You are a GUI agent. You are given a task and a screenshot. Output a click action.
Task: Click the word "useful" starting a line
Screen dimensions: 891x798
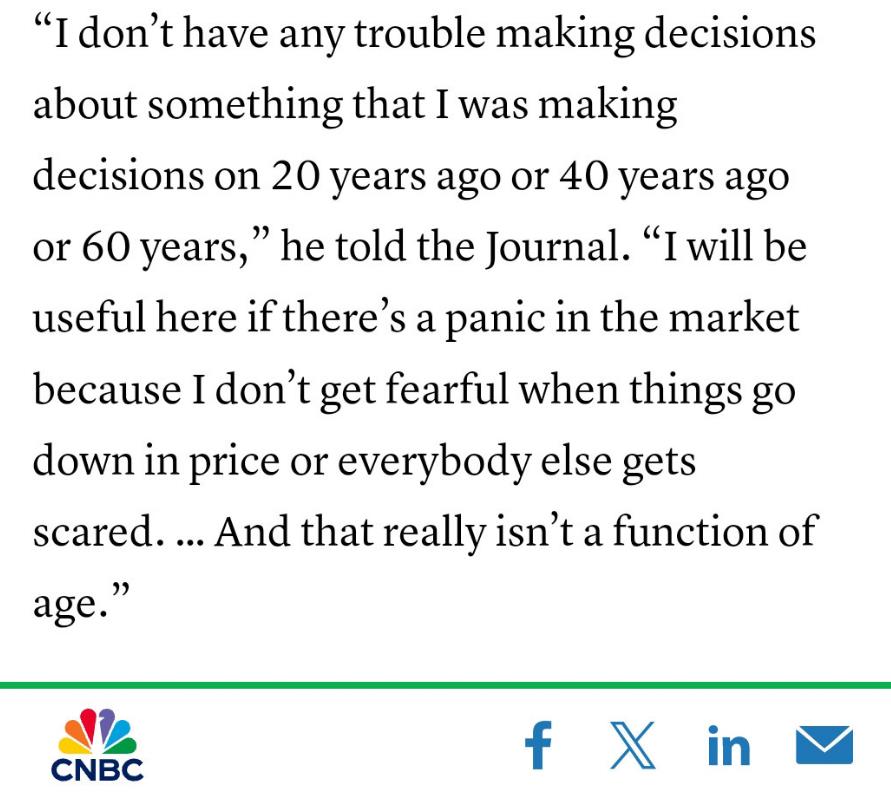tap(89, 318)
